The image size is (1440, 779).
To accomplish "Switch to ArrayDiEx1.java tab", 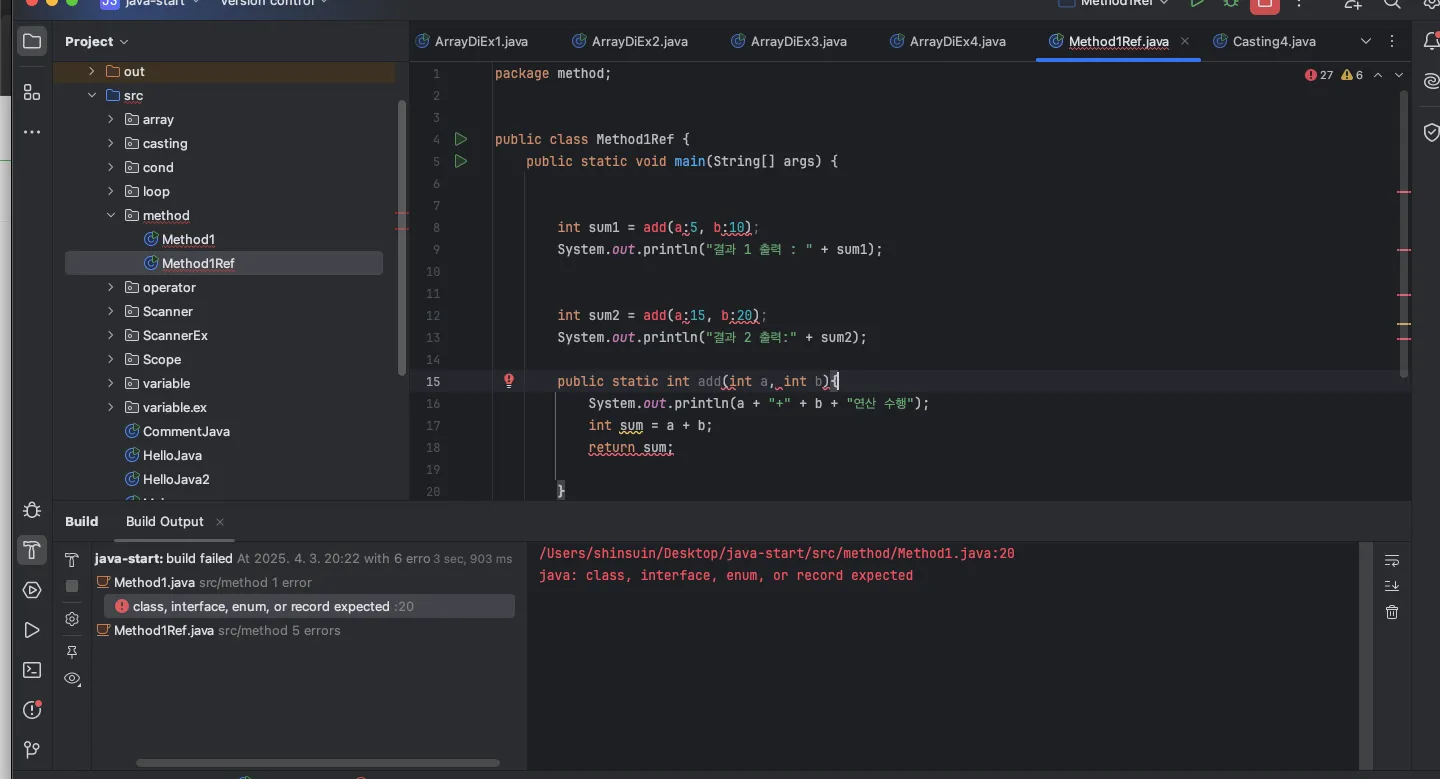I will pos(471,41).
